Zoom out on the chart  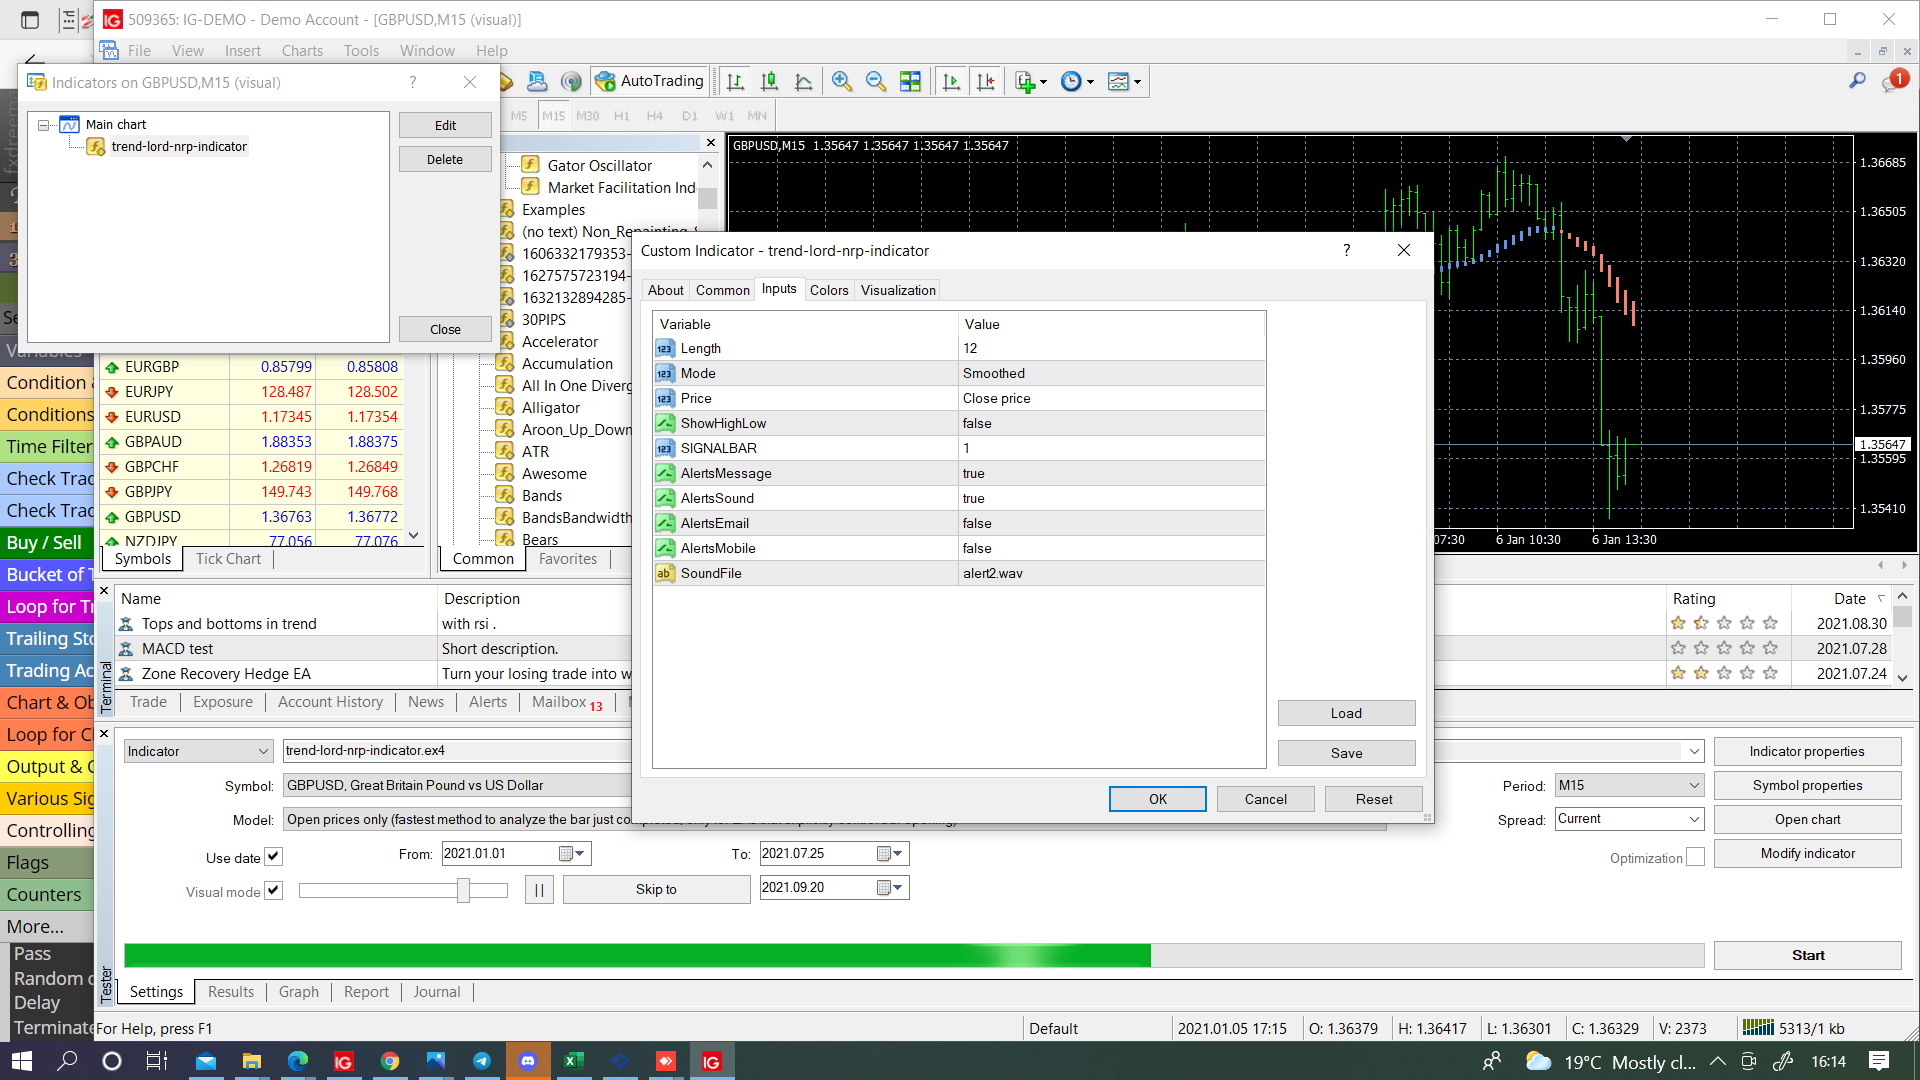coord(876,81)
